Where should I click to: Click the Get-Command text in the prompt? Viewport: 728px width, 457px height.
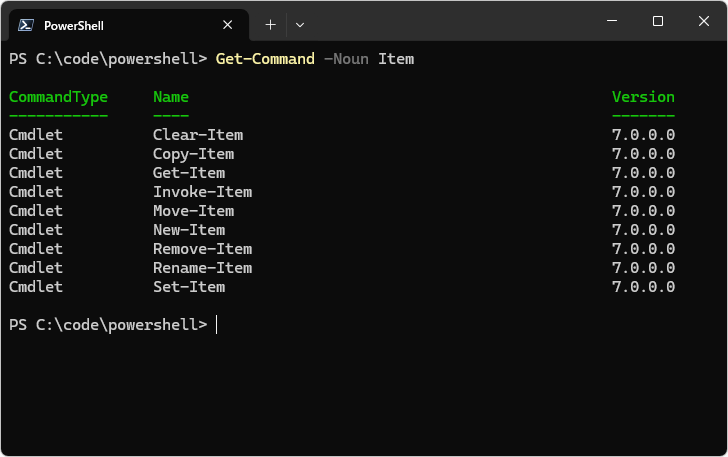click(265, 59)
